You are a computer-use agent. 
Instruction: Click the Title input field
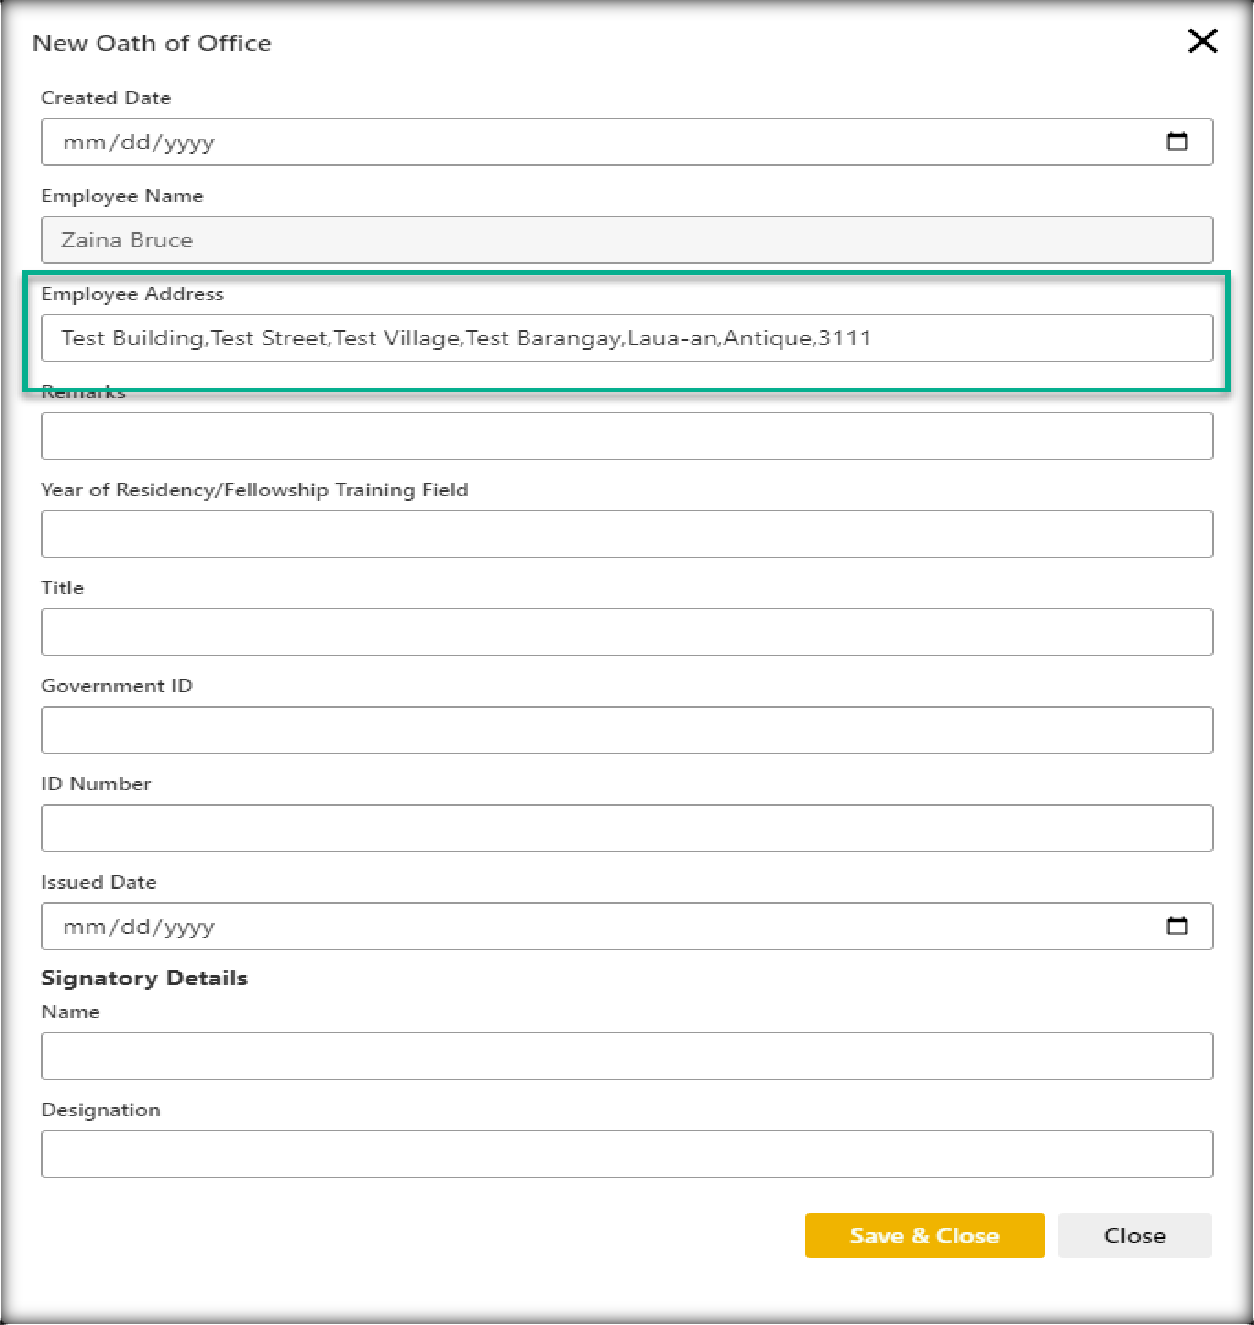click(626, 632)
